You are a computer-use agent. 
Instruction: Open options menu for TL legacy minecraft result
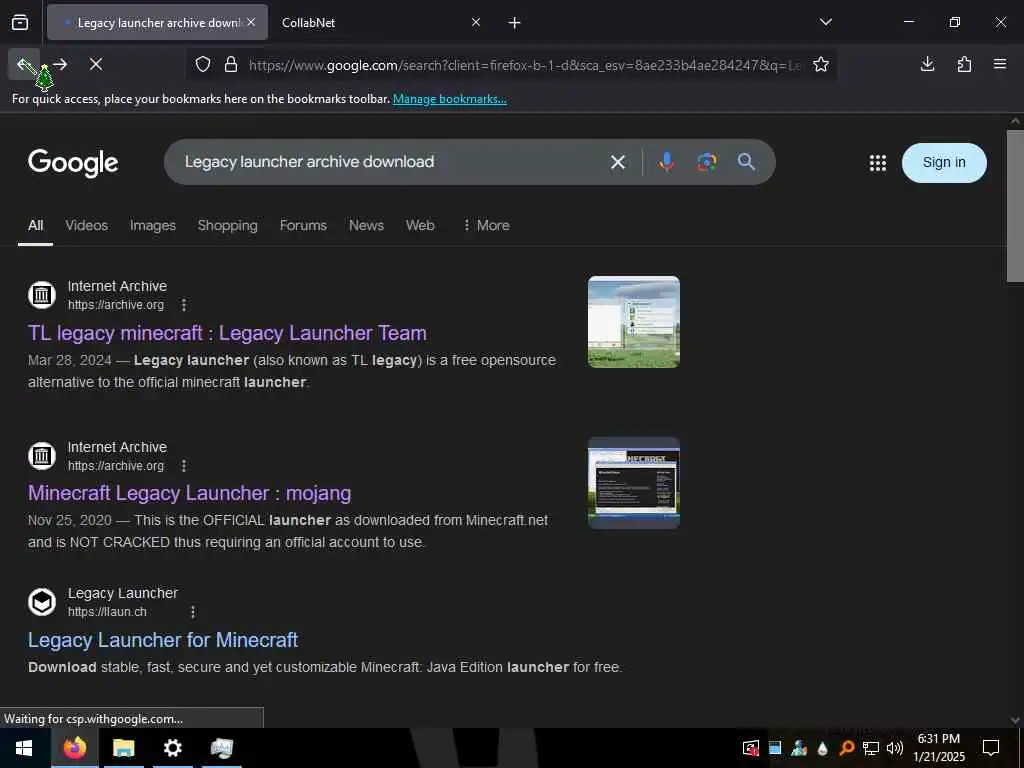184,305
